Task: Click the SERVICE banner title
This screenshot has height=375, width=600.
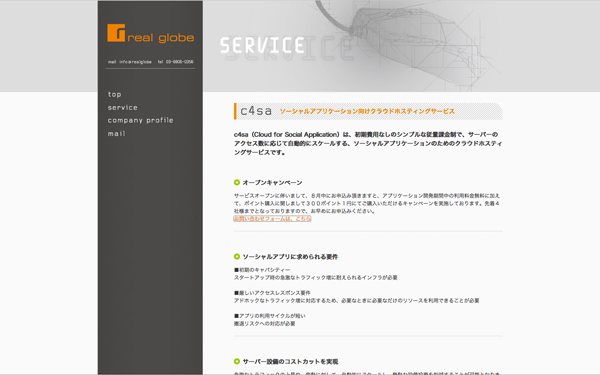Action: 262,46
